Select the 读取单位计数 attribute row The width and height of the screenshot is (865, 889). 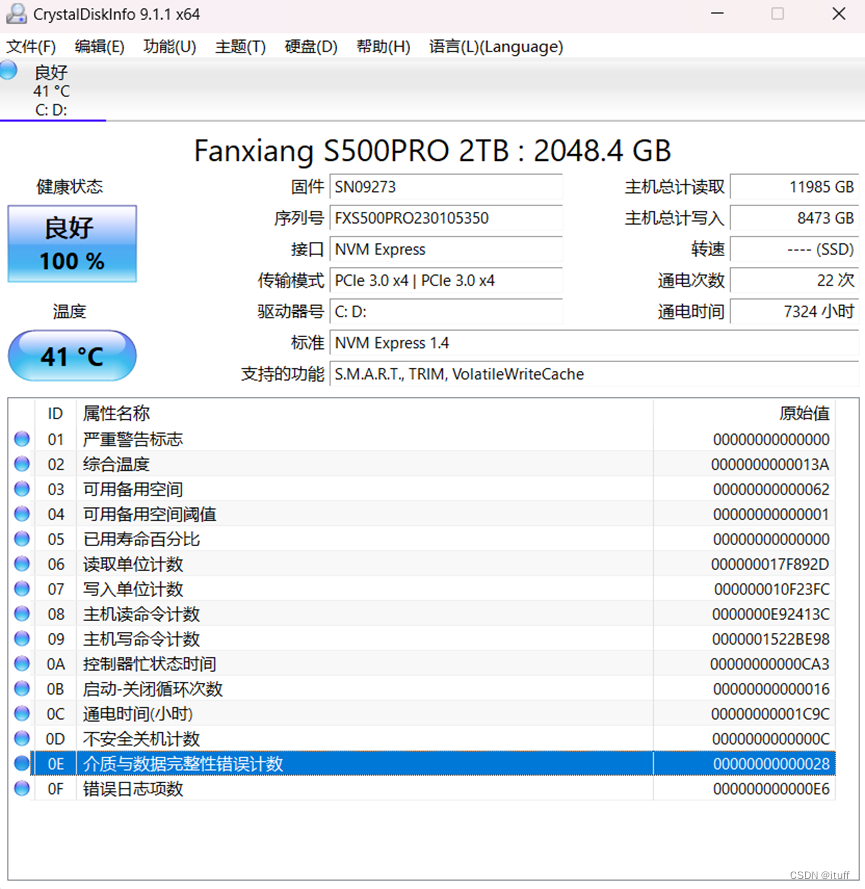click(x=422, y=564)
